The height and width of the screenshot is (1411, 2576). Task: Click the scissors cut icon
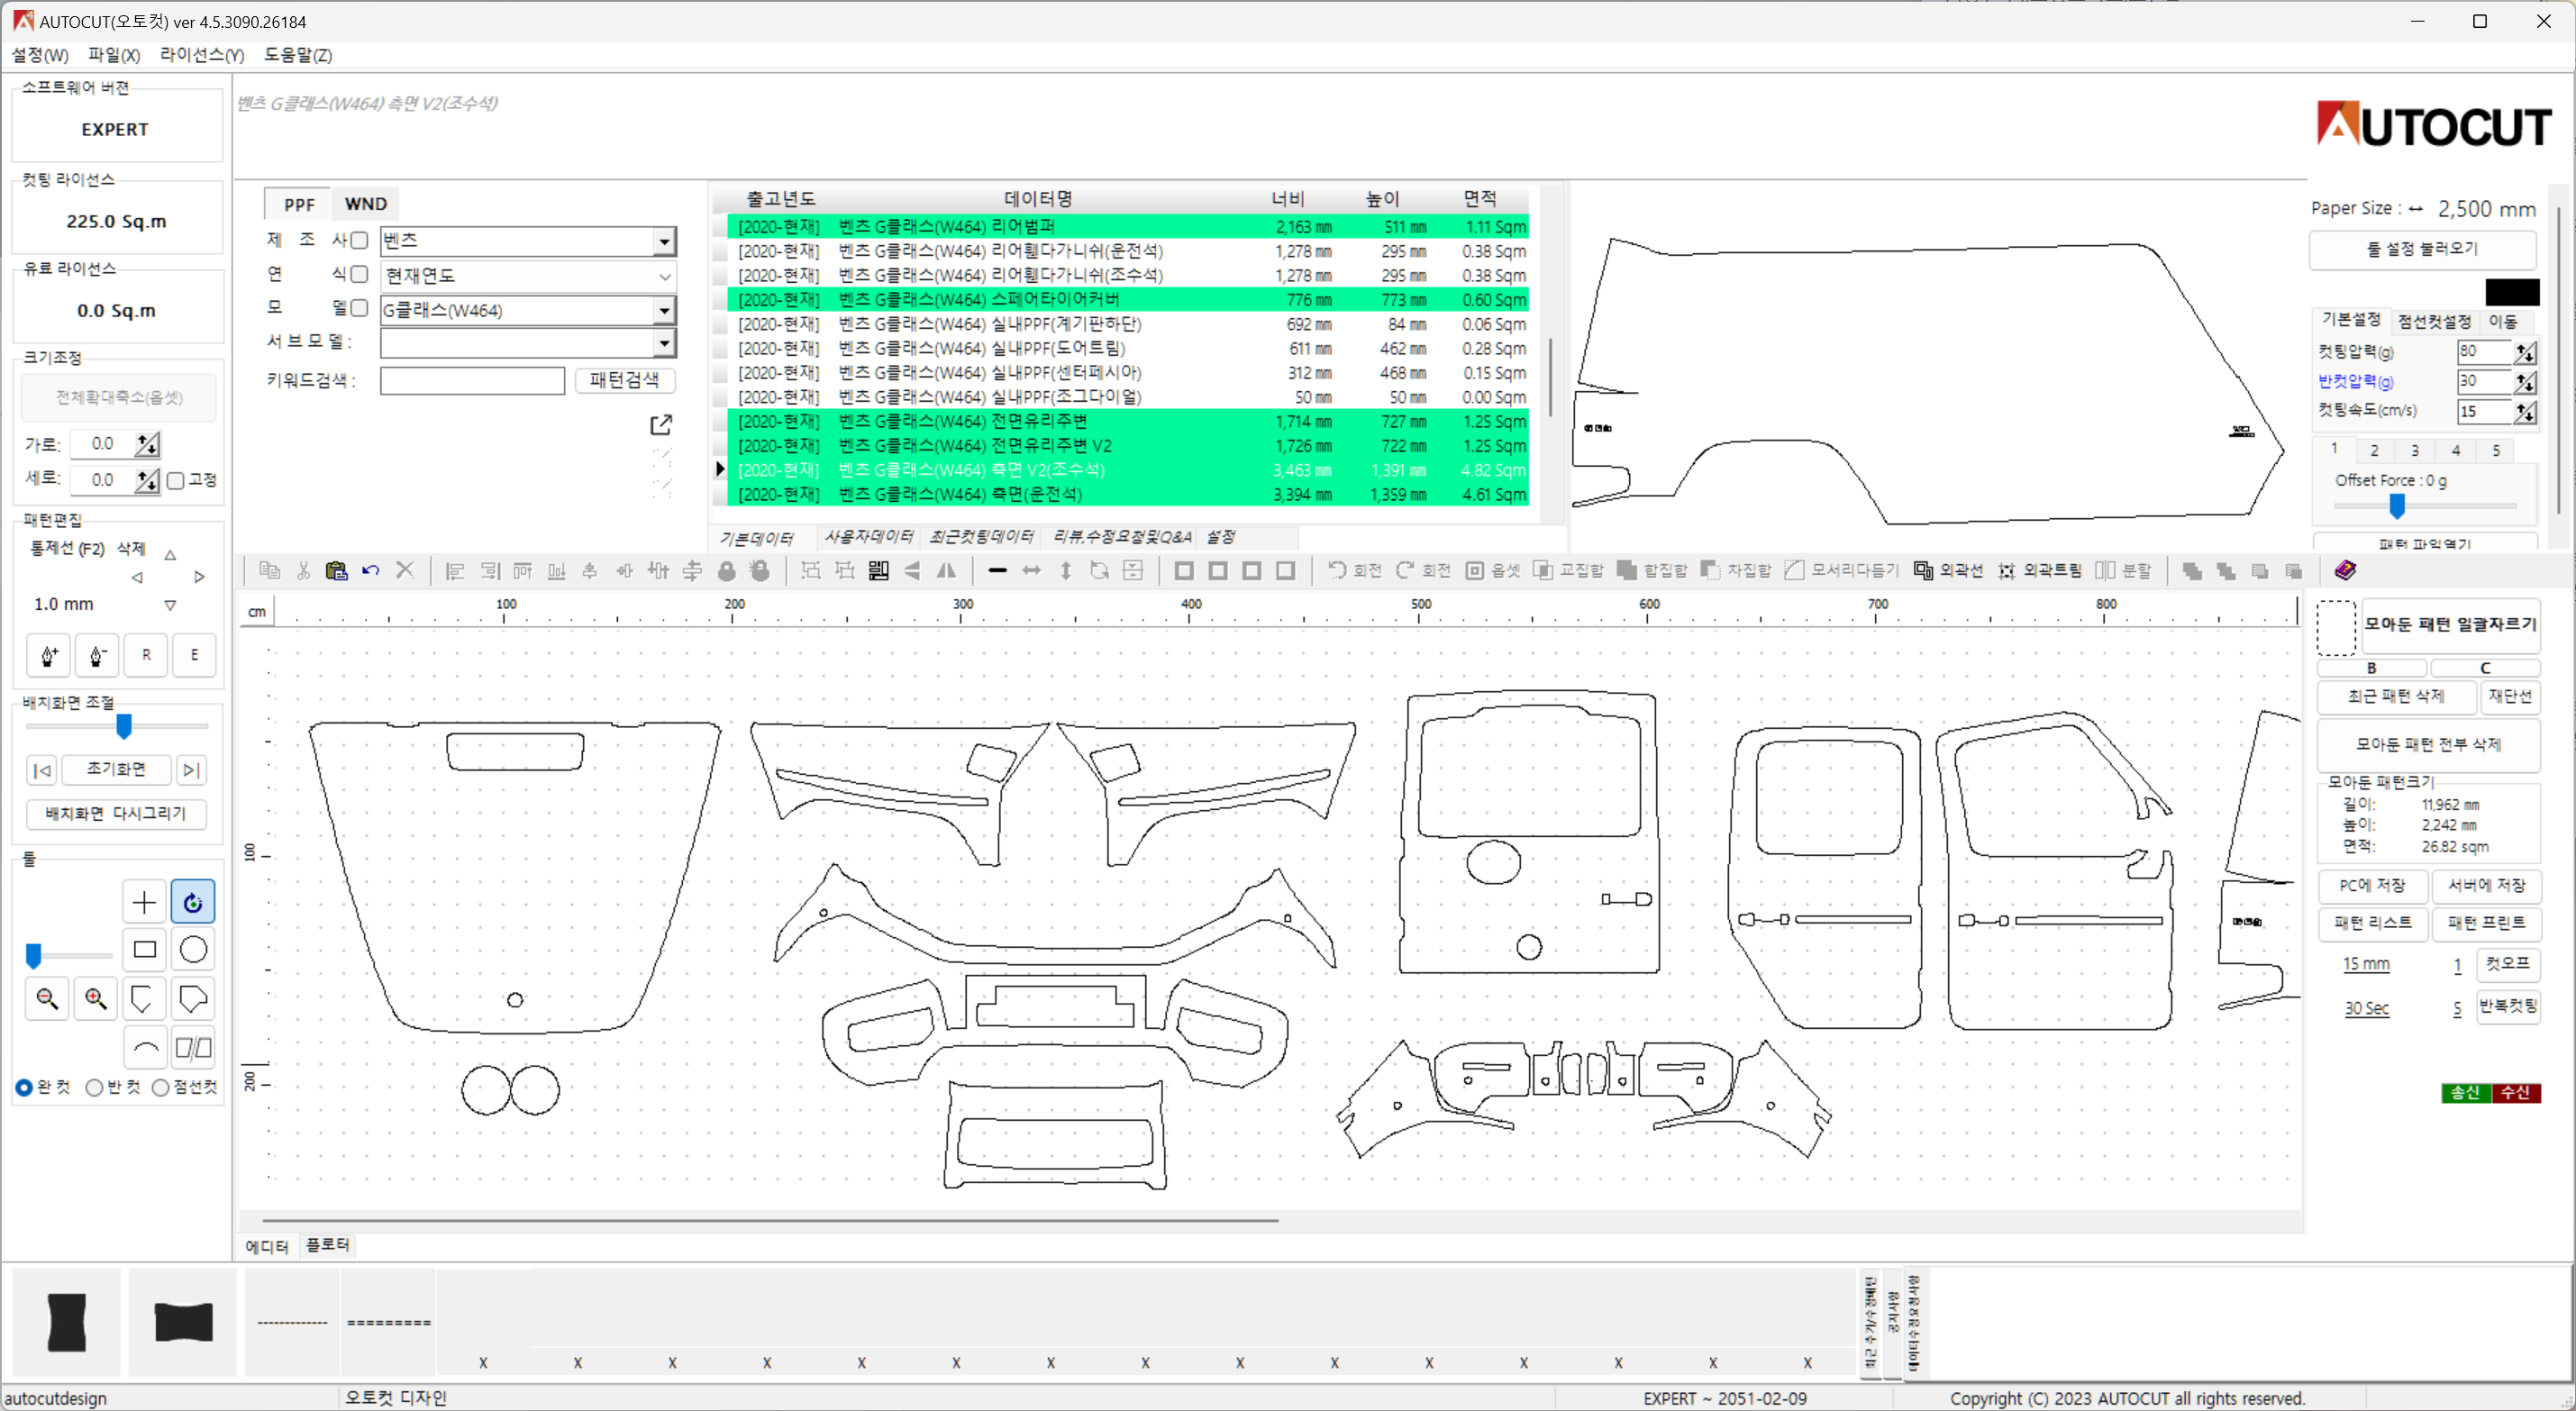[x=303, y=570]
